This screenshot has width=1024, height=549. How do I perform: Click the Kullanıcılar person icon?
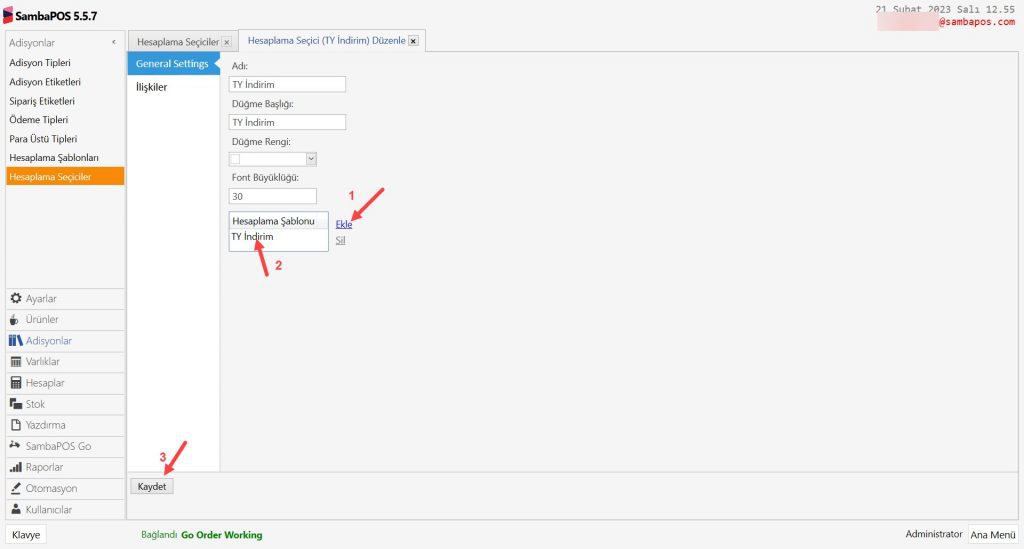[x=16, y=509]
